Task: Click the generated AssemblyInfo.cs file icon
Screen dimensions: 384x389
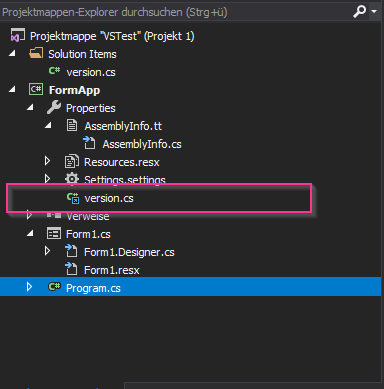Action: [x=90, y=143]
